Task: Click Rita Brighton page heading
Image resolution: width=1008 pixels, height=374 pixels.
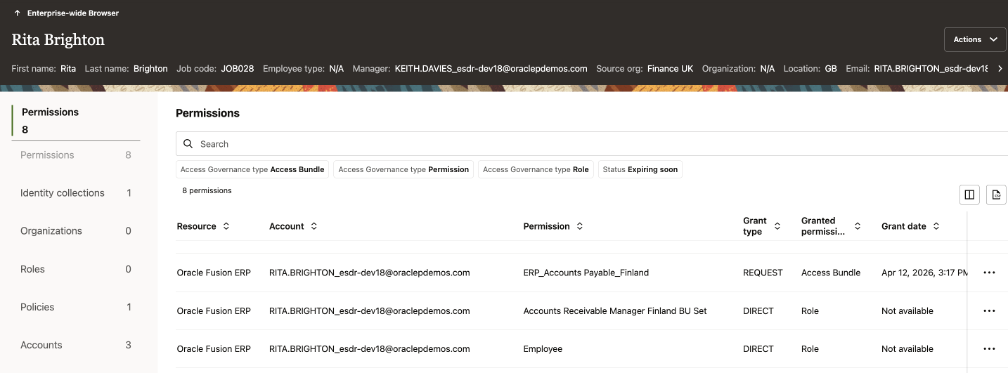Action: pos(58,40)
